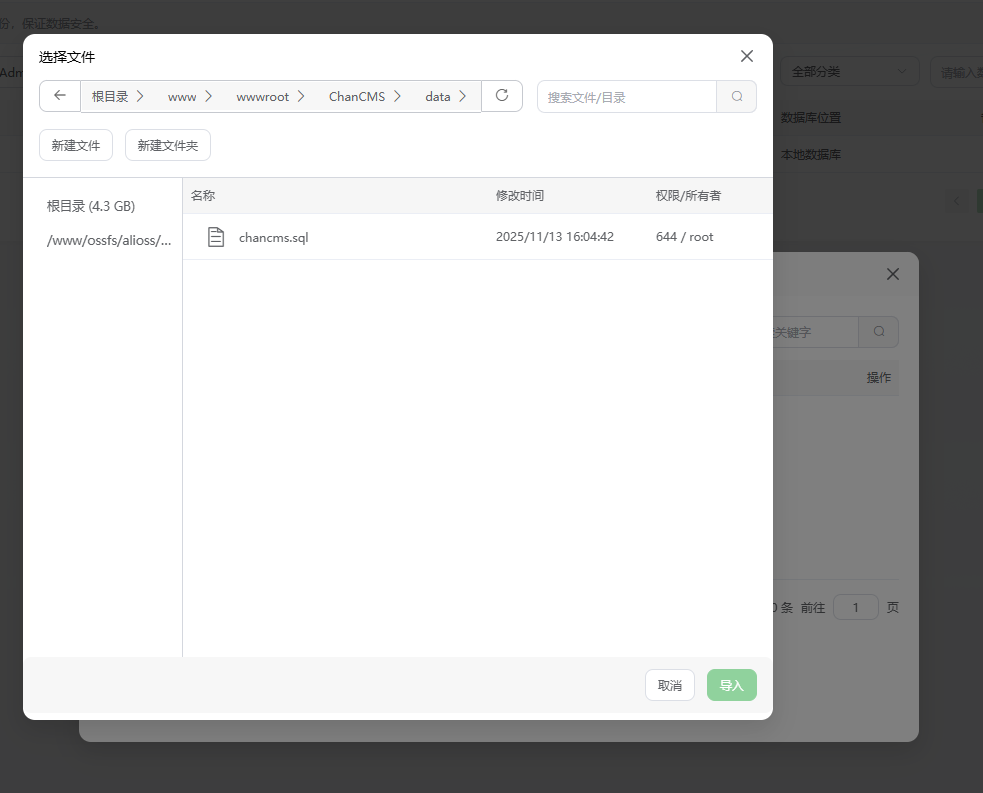Expand the chevron after data in the breadcrumb

tap(463, 97)
